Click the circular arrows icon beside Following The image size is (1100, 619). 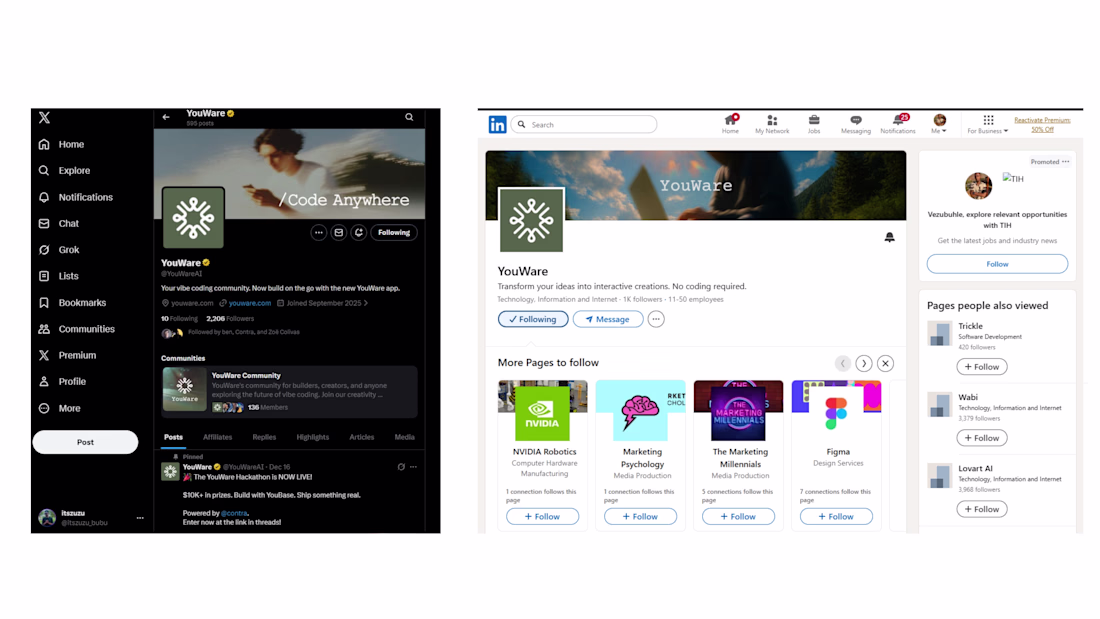pyautogui.click(x=358, y=232)
